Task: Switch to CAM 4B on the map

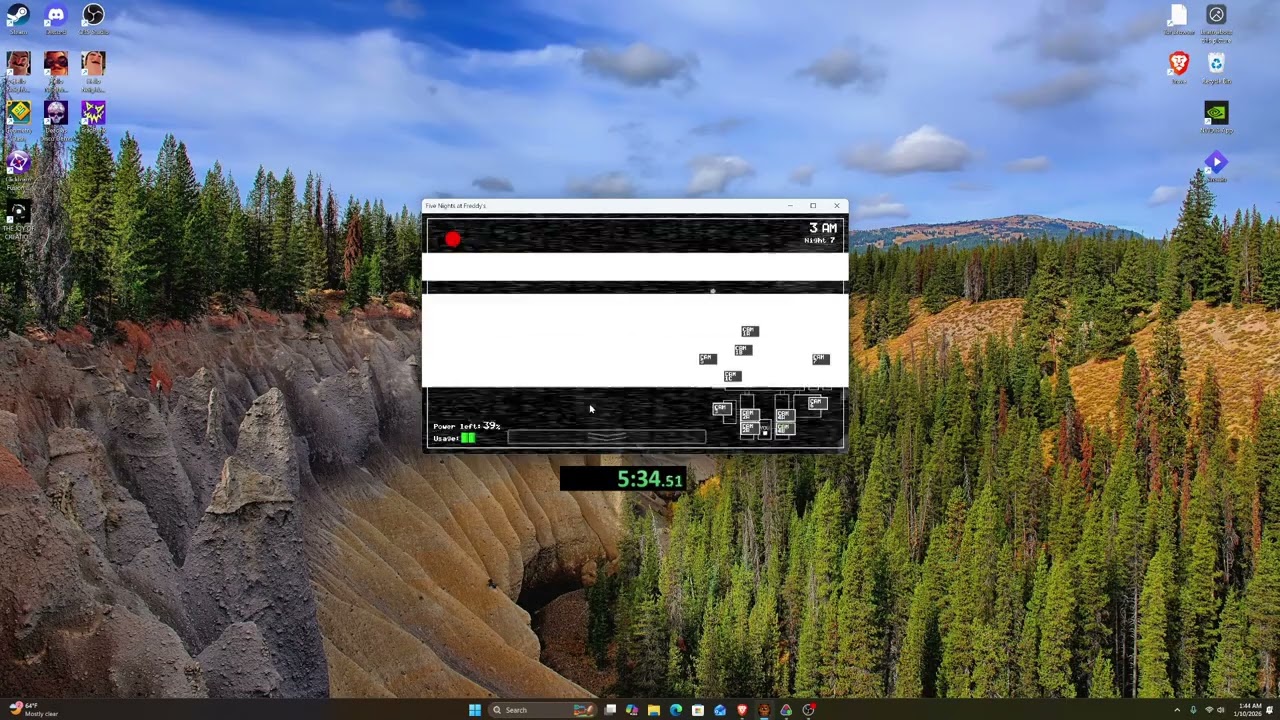Action: pos(784,428)
